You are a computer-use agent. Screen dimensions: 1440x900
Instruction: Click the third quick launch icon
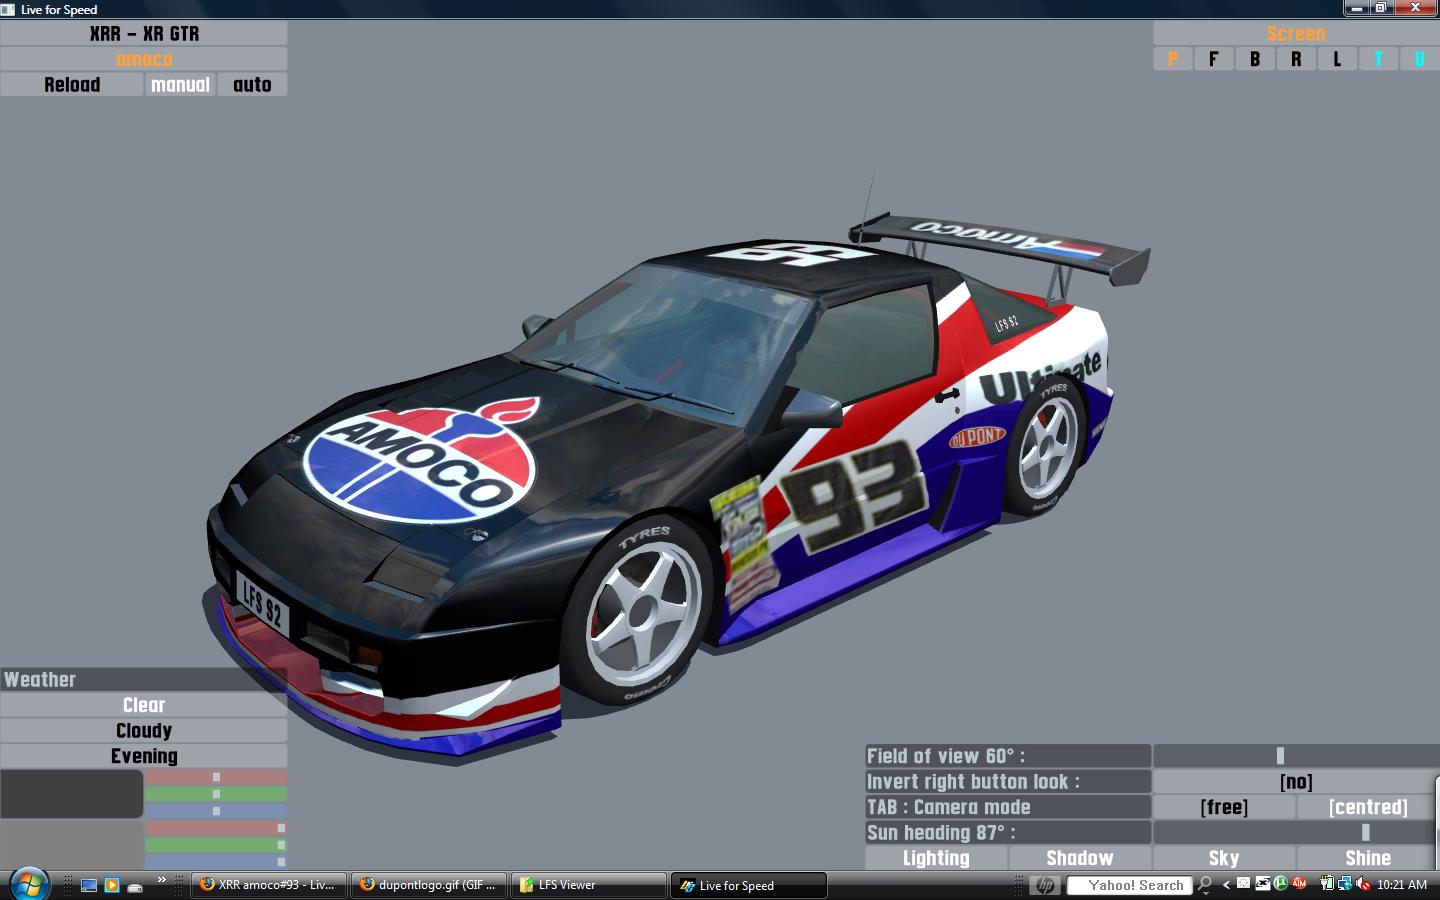135,885
